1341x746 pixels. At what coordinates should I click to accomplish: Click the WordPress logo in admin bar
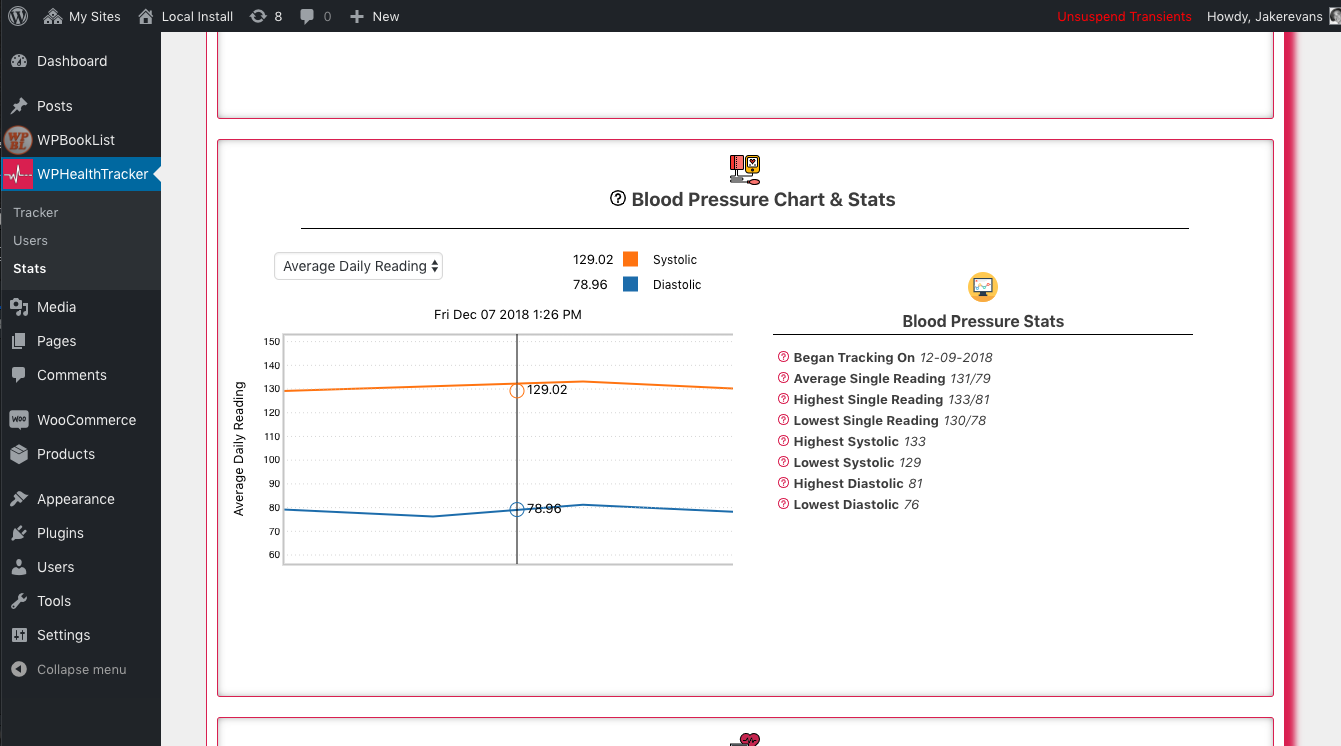pyautogui.click(x=17, y=16)
